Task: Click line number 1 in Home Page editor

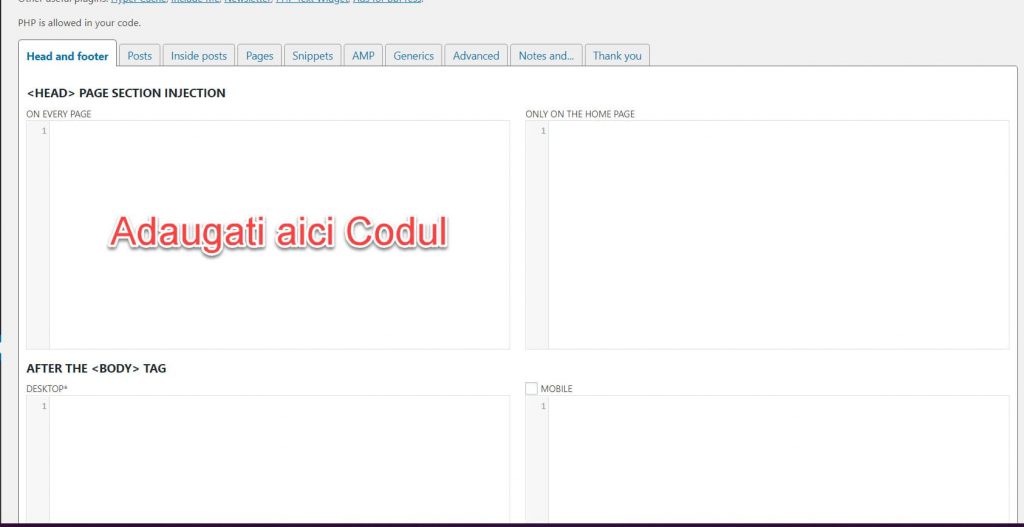Action: tap(542, 131)
